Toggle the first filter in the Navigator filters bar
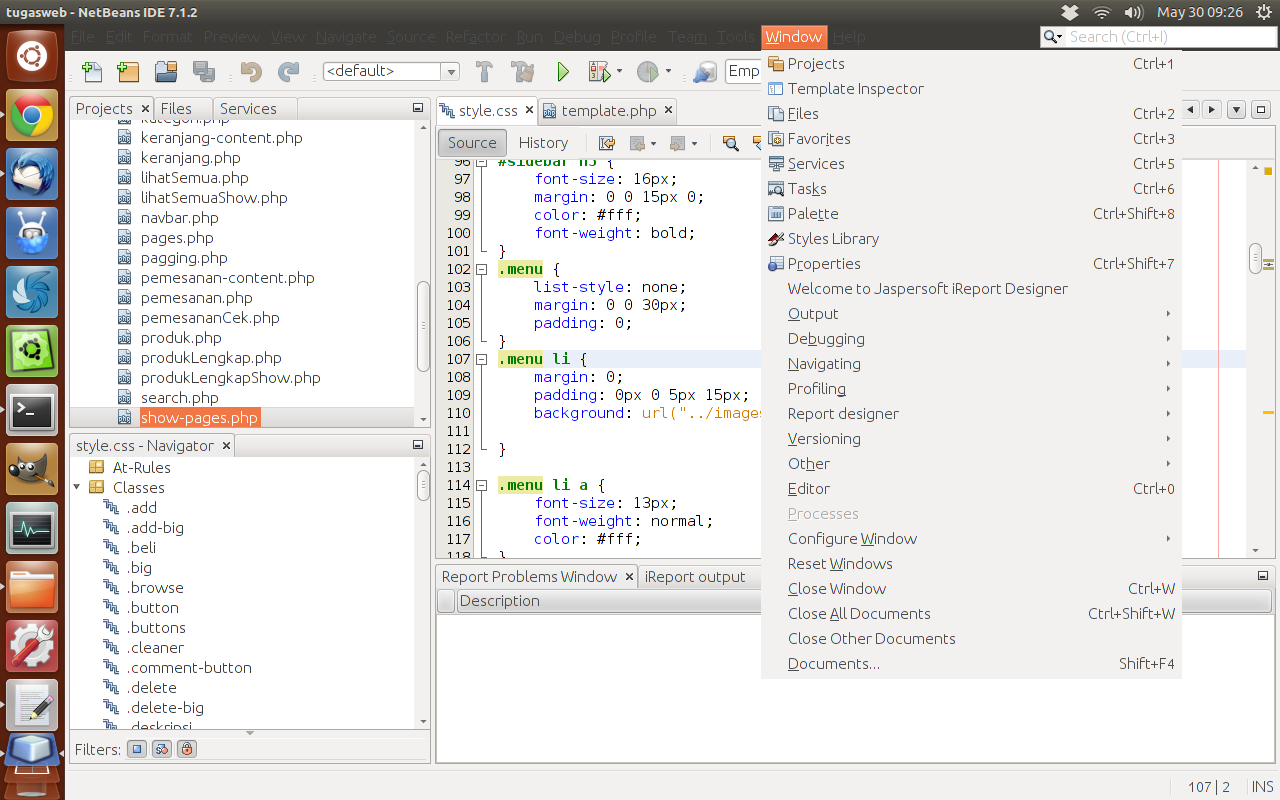The image size is (1280, 800). tap(136, 748)
